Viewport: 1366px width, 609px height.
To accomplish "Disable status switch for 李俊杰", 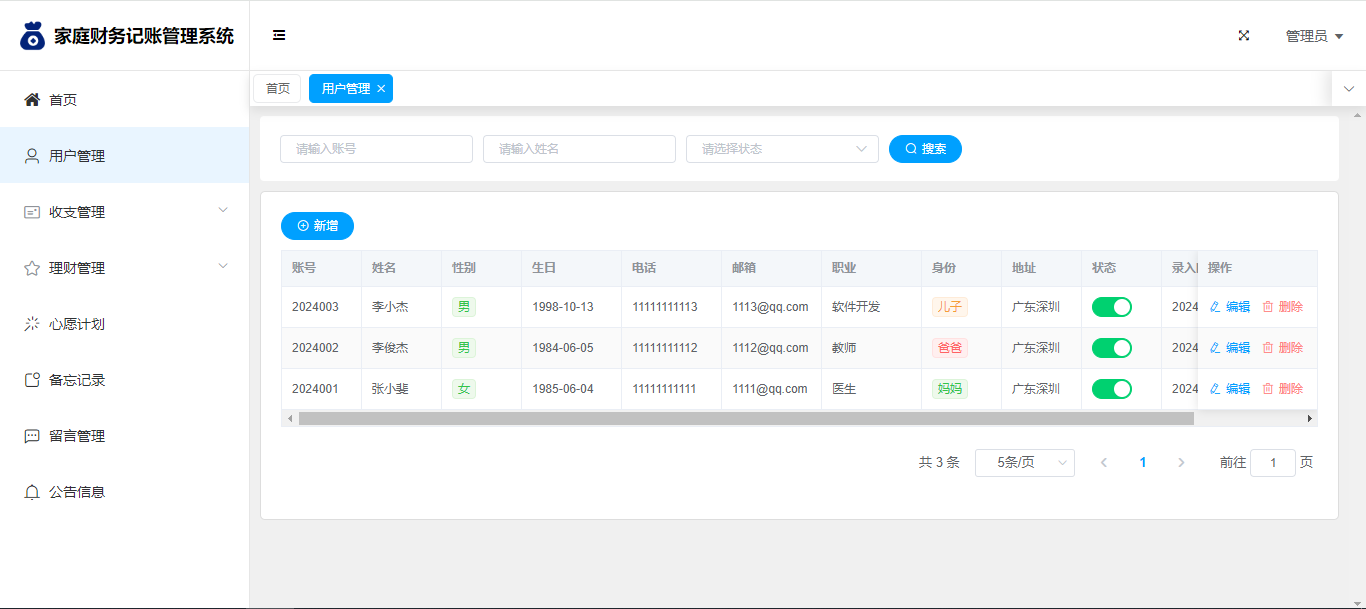I will [1111, 348].
